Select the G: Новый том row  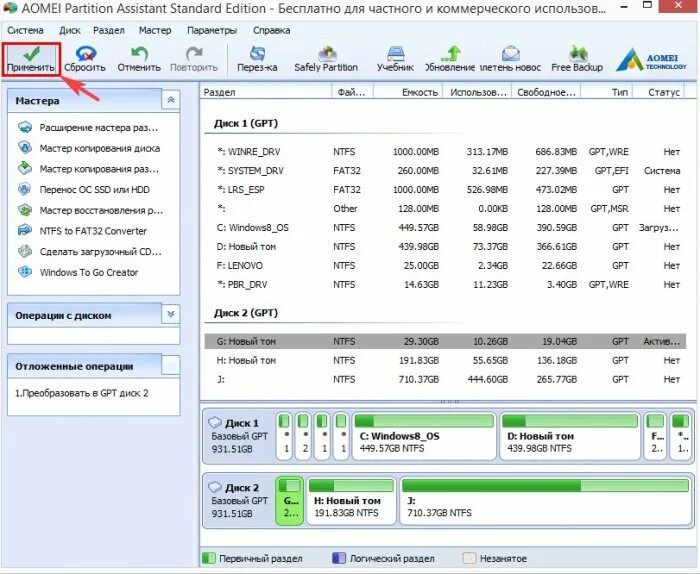(445, 341)
